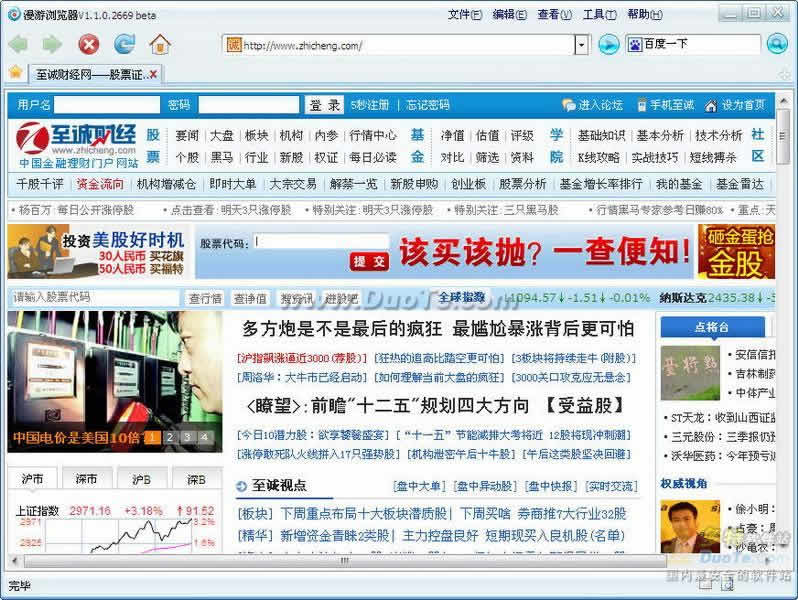Stop loading with the red X icon
Screen dimensions: 798x600
tap(89, 45)
